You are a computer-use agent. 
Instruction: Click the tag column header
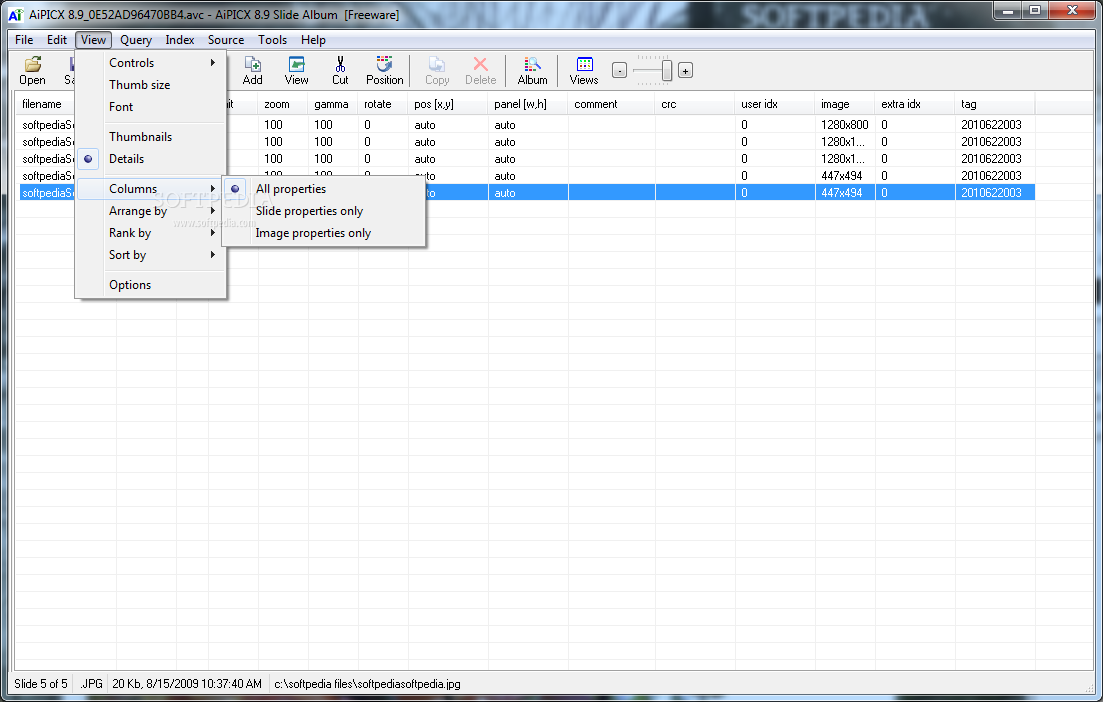click(x=995, y=104)
